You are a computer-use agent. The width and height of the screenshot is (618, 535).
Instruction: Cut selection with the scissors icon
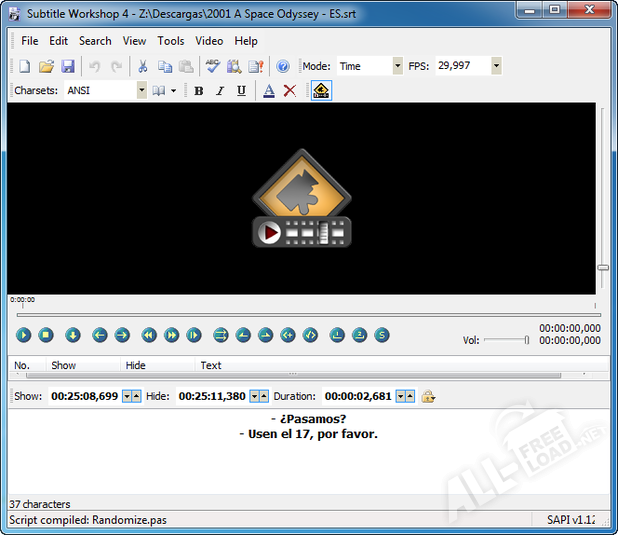pyautogui.click(x=143, y=66)
